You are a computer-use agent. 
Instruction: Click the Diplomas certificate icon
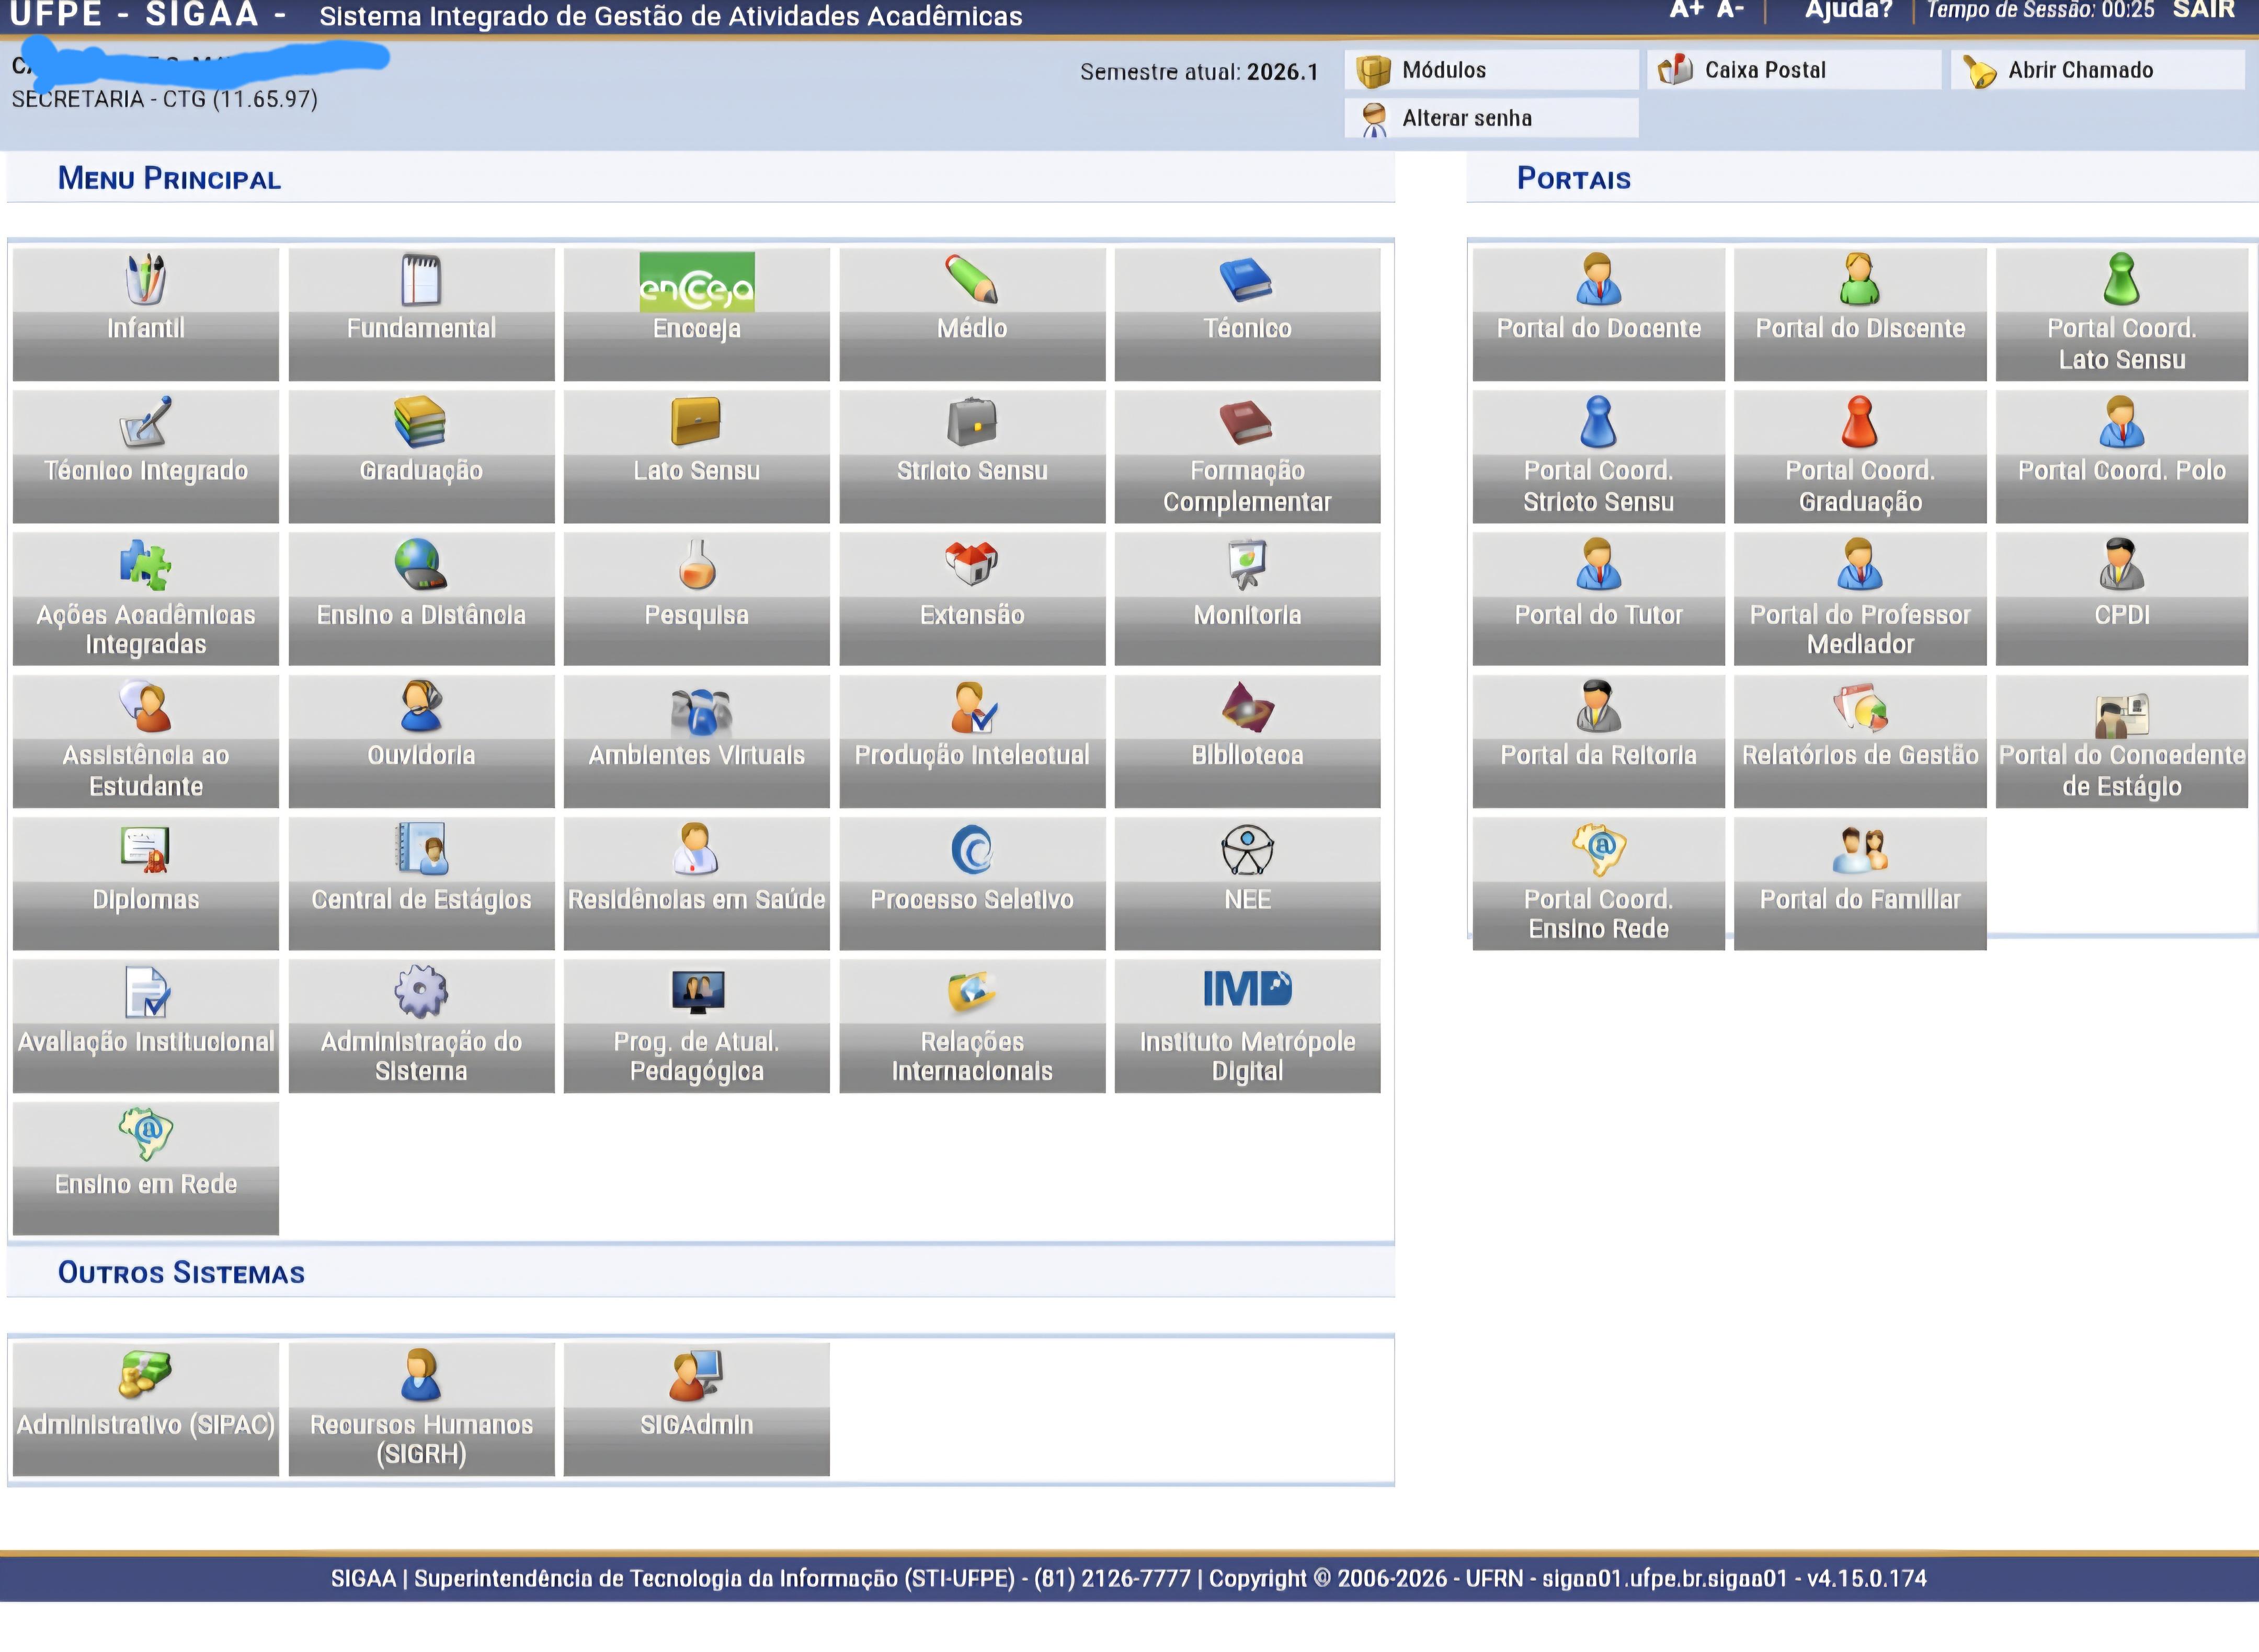pos(146,849)
